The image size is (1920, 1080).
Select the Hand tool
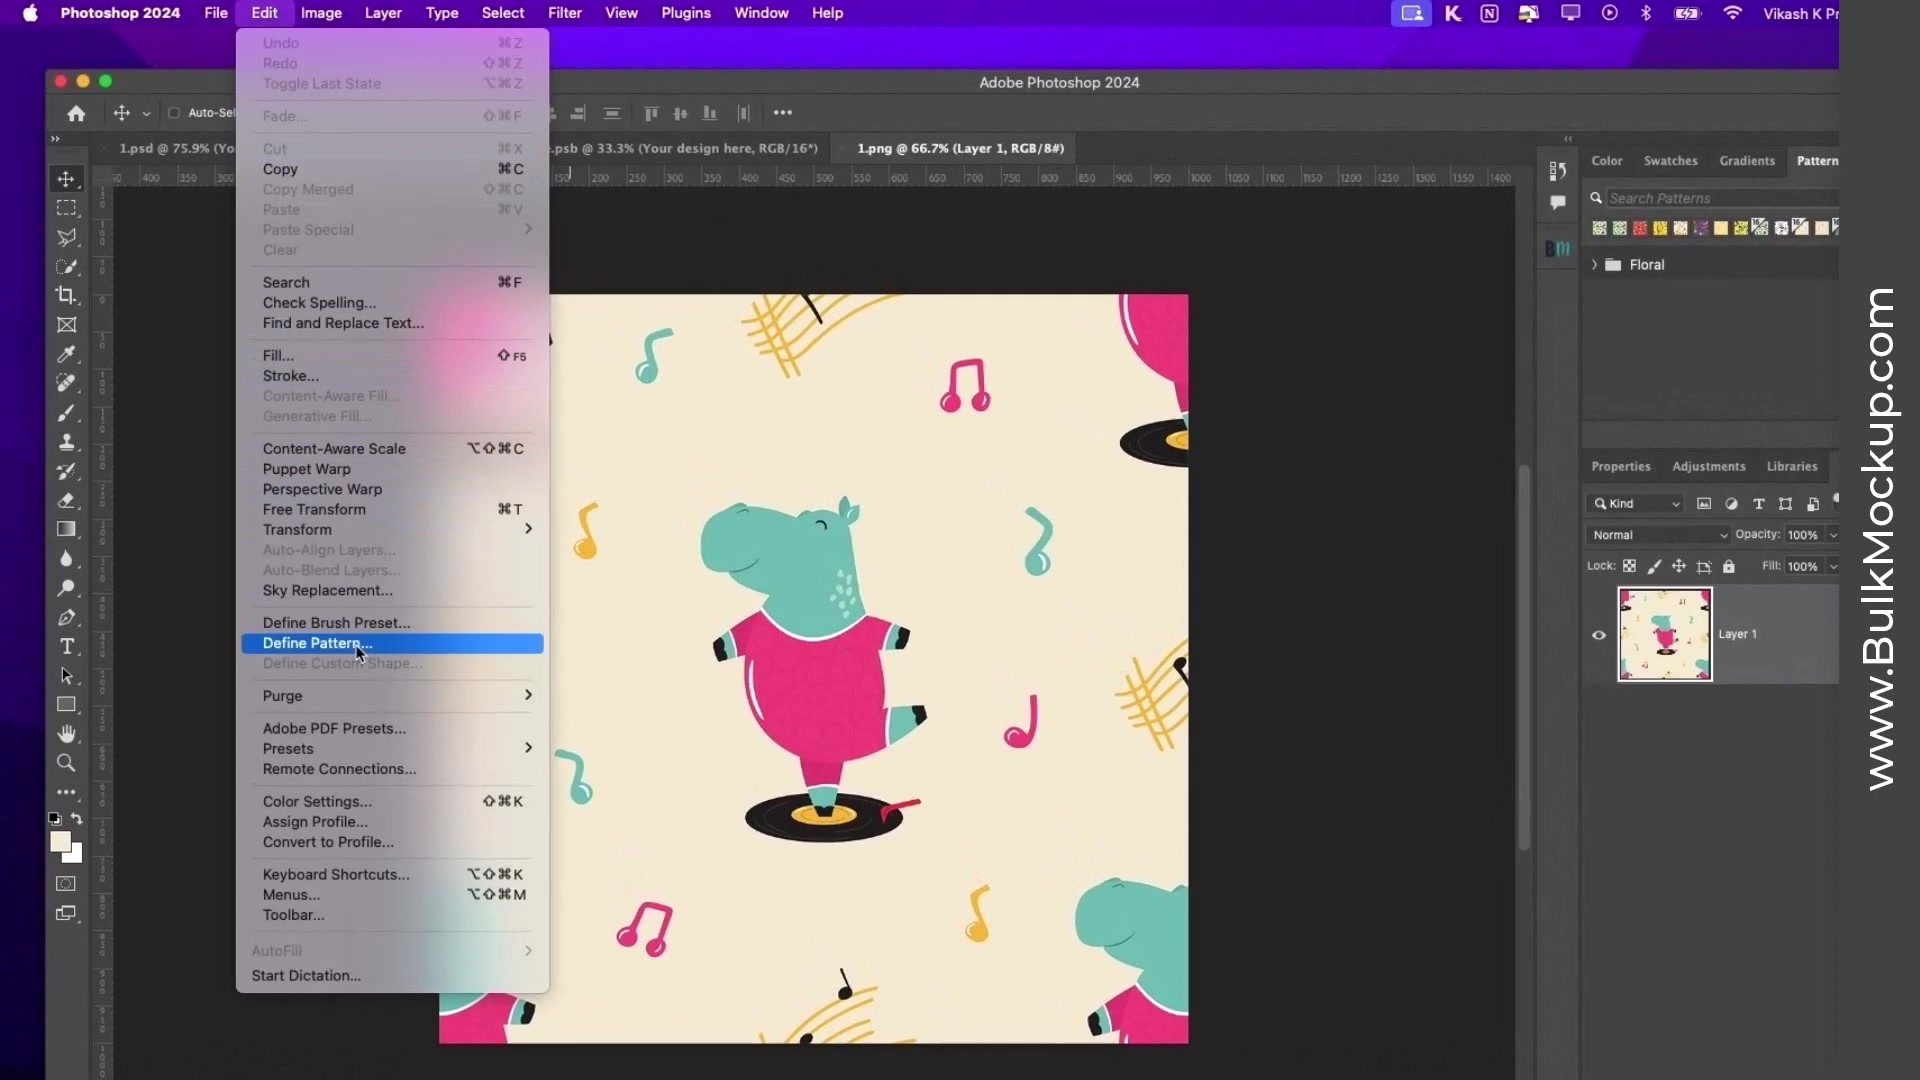(x=68, y=733)
